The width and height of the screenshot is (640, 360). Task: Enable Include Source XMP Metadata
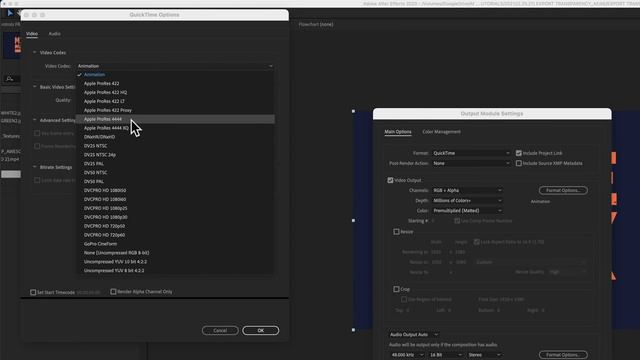click(x=519, y=163)
